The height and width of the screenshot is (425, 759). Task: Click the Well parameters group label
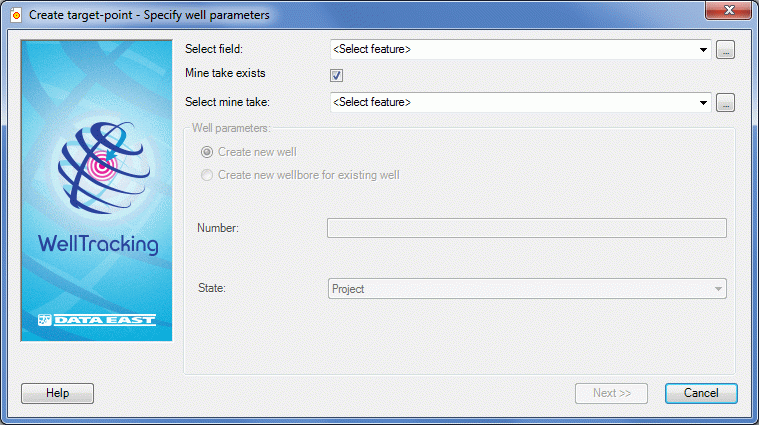pos(231,128)
